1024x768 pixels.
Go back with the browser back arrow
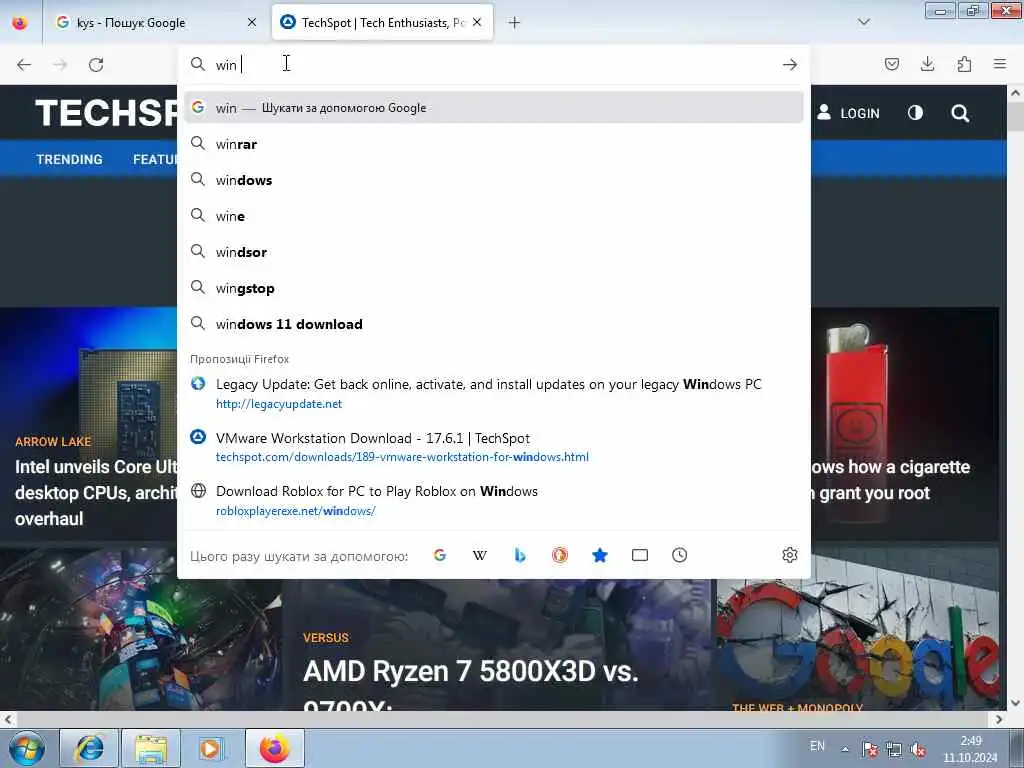[24, 65]
